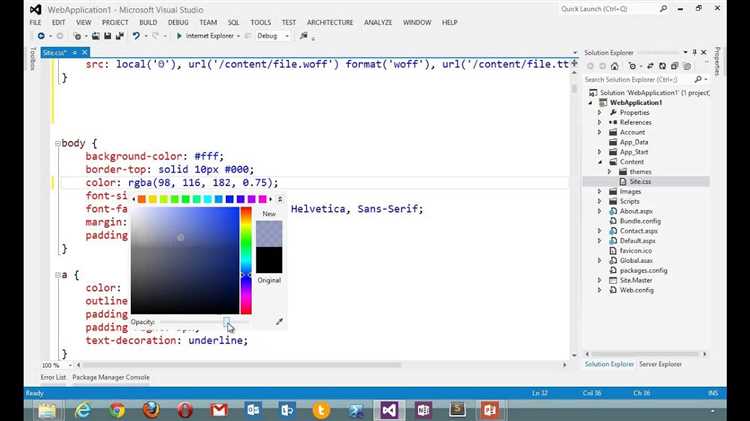Image resolution: width=750 pixels, height=421 pixels.
Task: Select Default.aspx in Solution Explorer
Action: (x=637, y=241)
